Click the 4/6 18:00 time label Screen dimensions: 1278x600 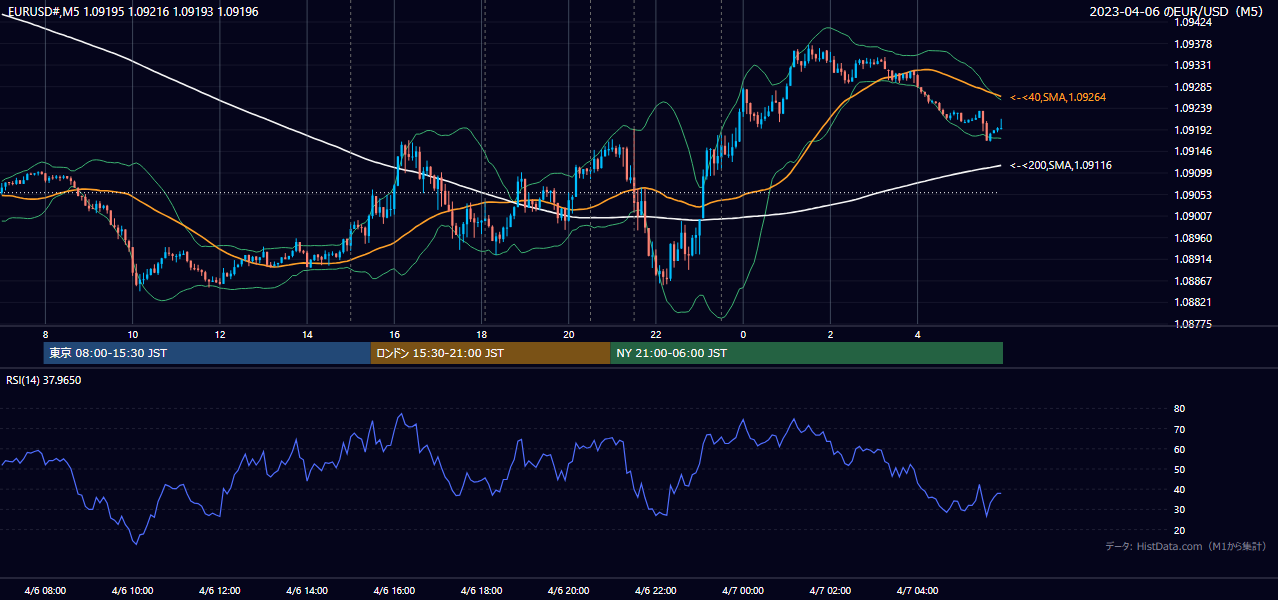point(481,590)
